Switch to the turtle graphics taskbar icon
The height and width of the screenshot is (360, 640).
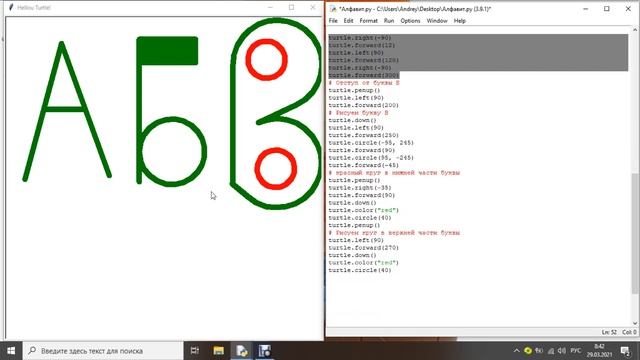pos(264,351)
